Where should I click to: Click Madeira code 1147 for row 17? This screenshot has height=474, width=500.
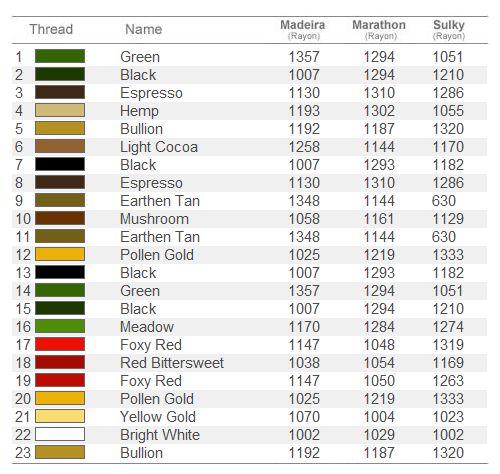coord(304,345)
